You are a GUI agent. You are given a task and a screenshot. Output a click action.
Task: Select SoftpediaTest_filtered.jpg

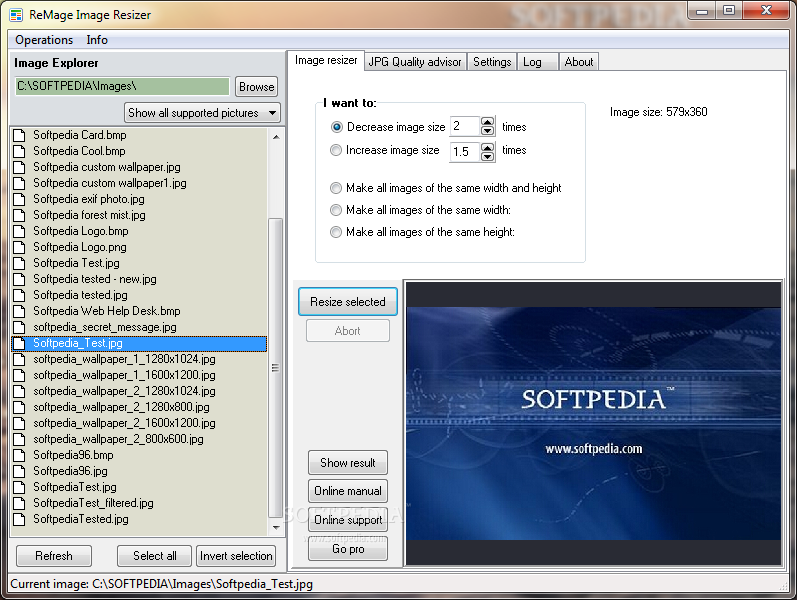[x=139, y=503]
